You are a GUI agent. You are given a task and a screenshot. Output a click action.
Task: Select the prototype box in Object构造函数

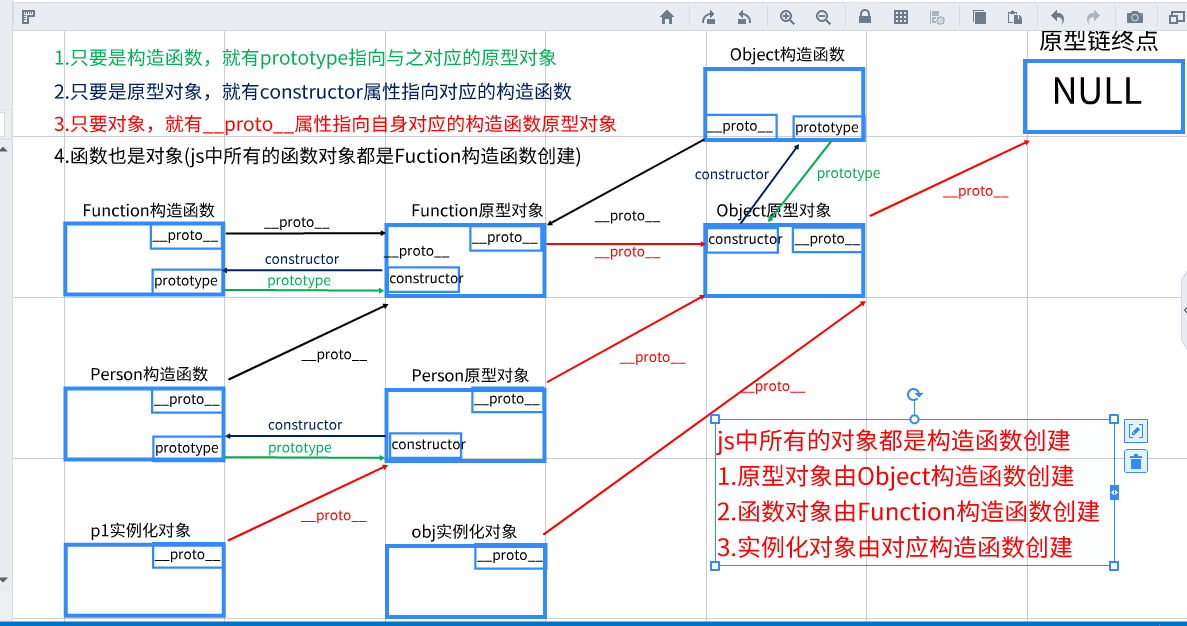click(x=827, y=127)
